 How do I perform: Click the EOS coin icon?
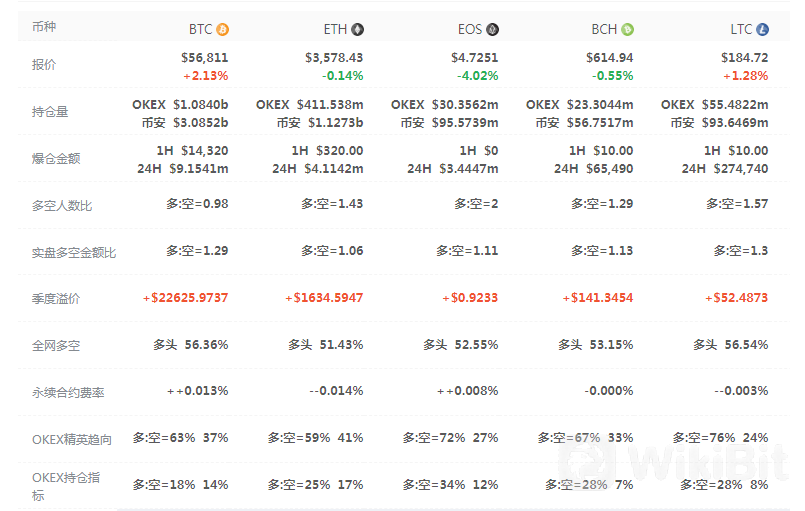point(493,29)
